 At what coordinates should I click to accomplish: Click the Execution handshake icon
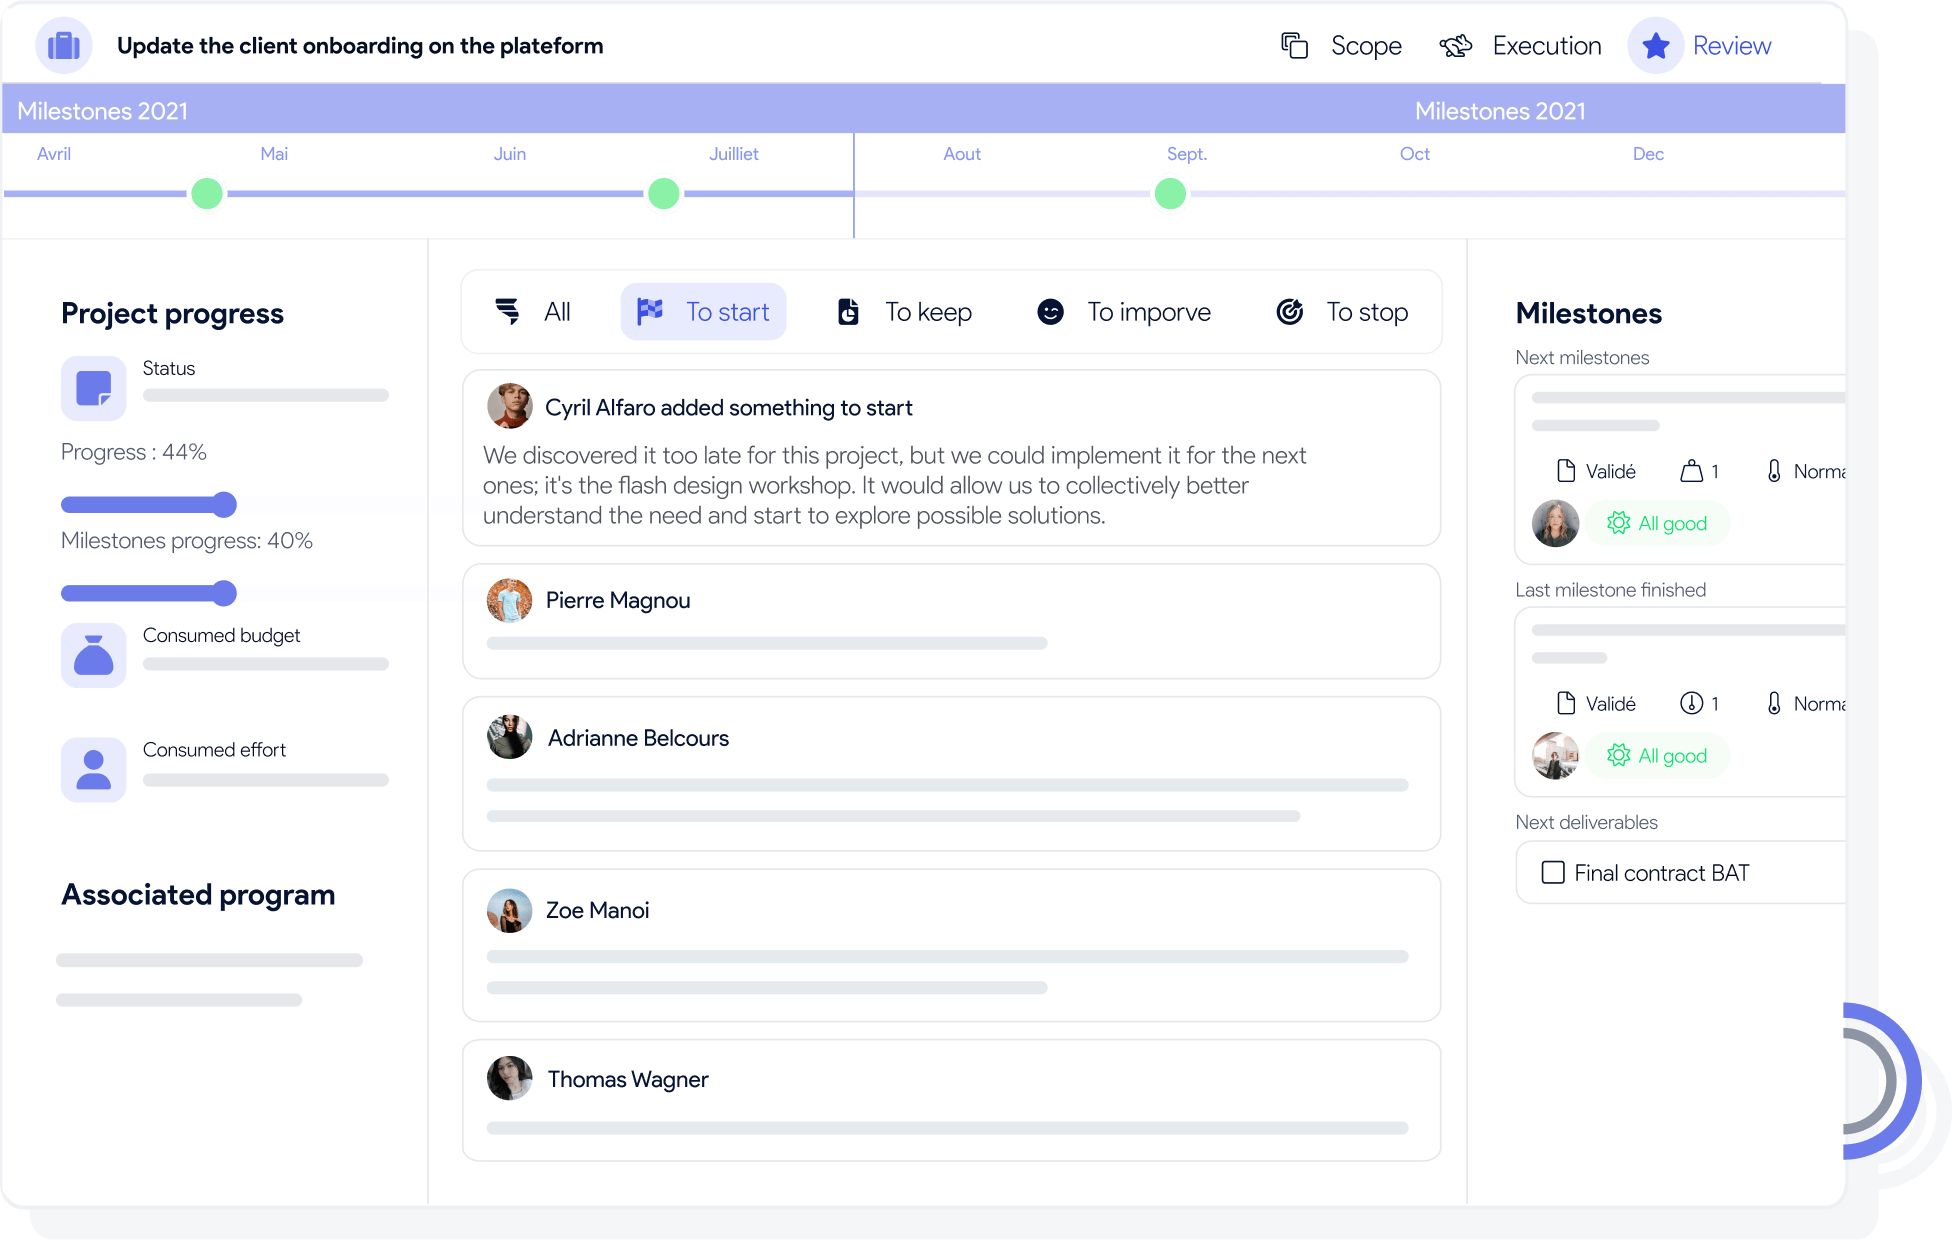[x=1456, y=46]
